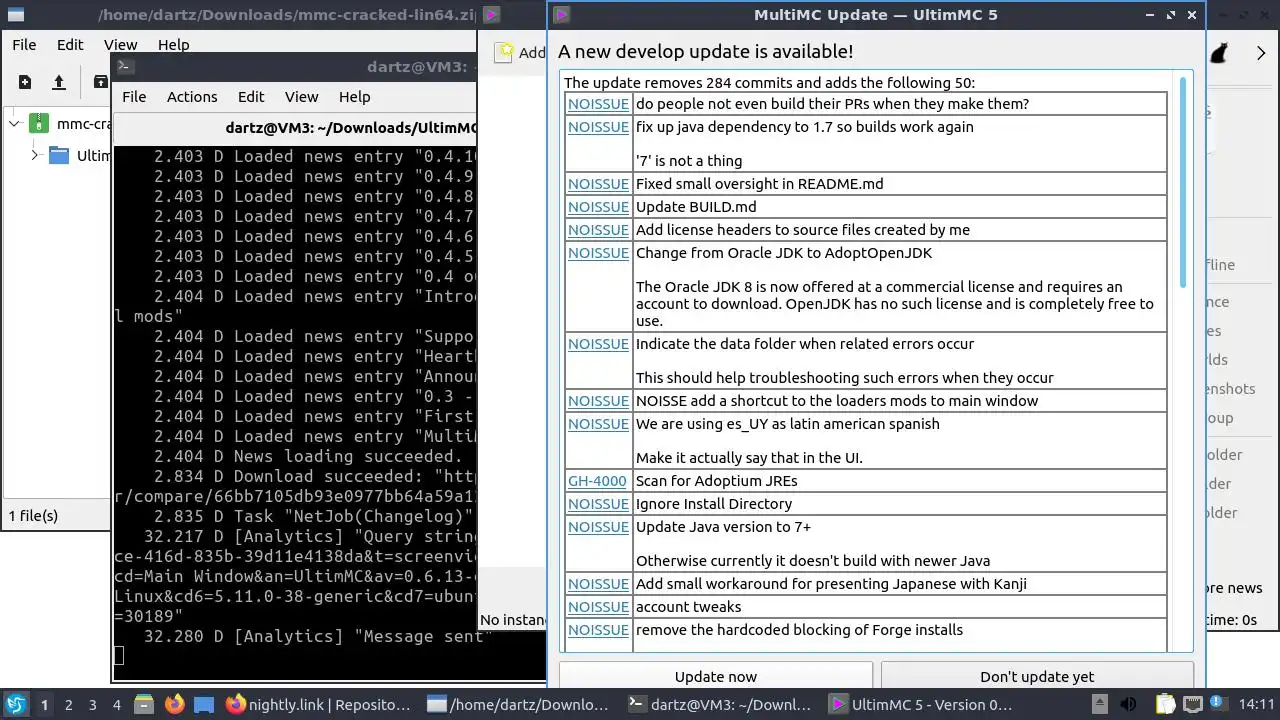
Task: Click the Add Instance star icon in UltimMC
Action: pyautogui.click(x=505, y=52)
